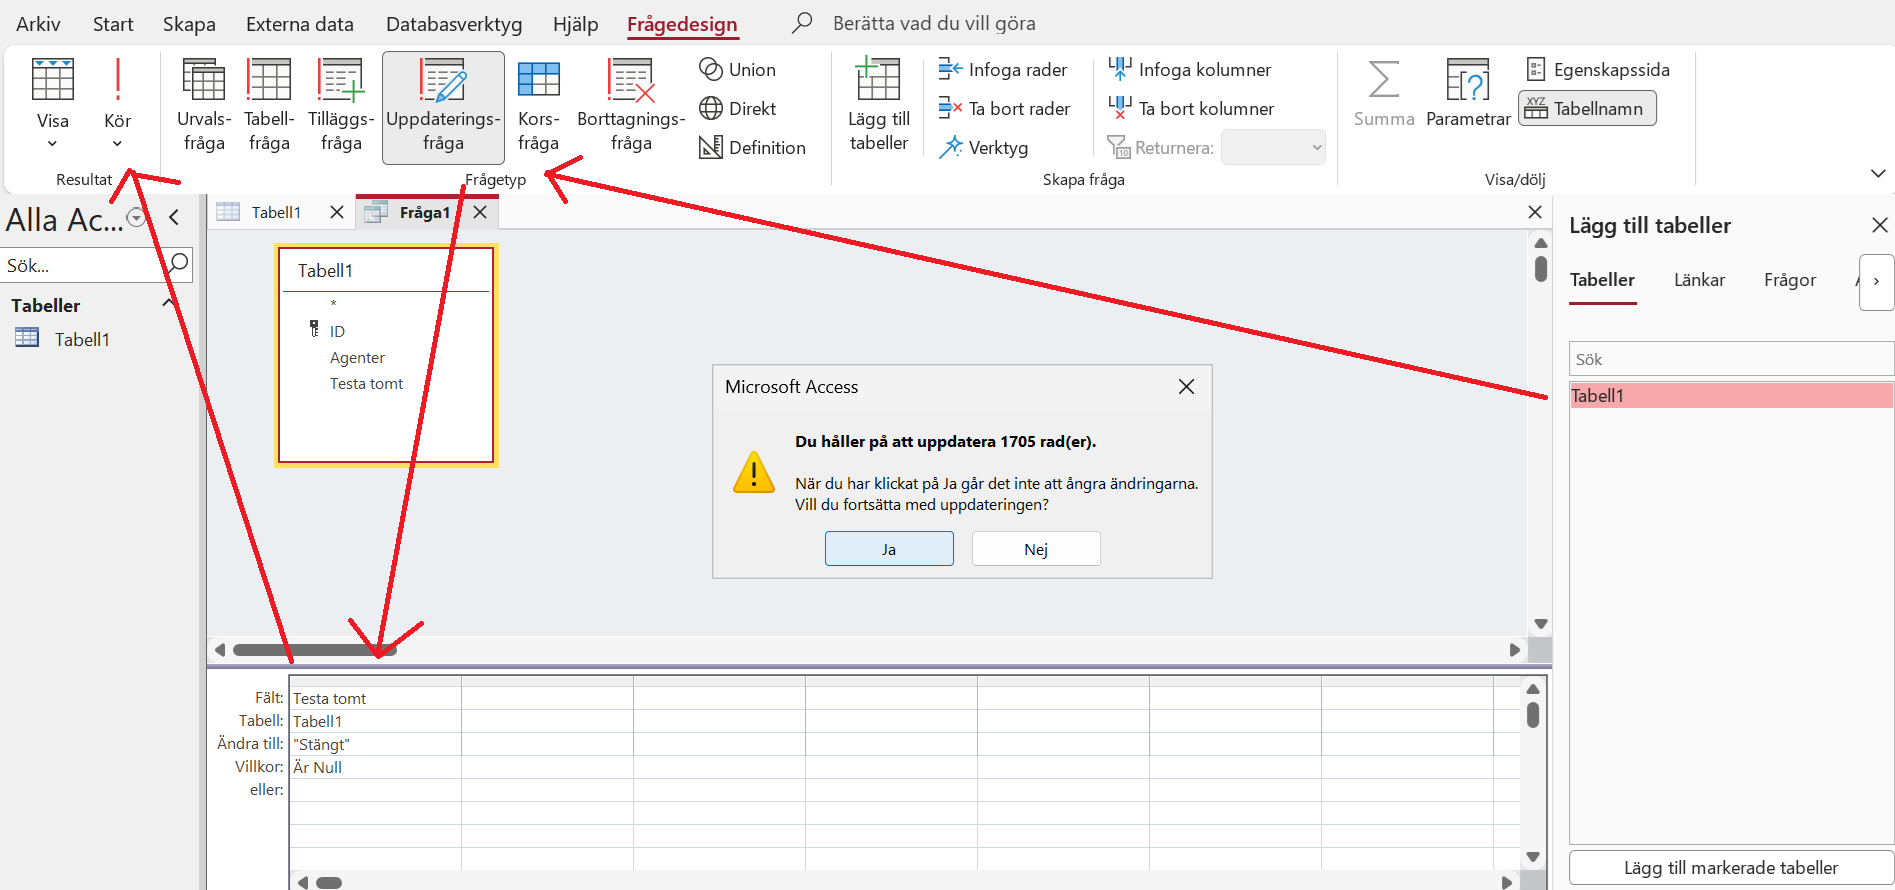Click Sök field in Lägg till tabeller

pyautogui.click(x=1731, y=359)
